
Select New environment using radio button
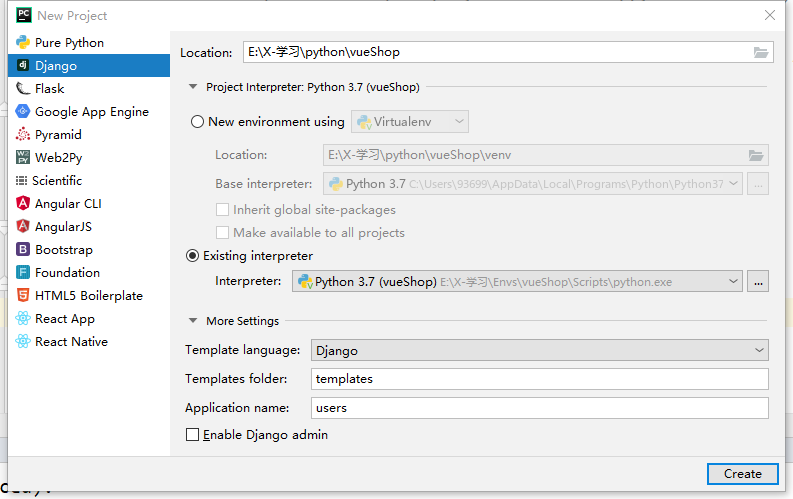(x=197, y=122)
